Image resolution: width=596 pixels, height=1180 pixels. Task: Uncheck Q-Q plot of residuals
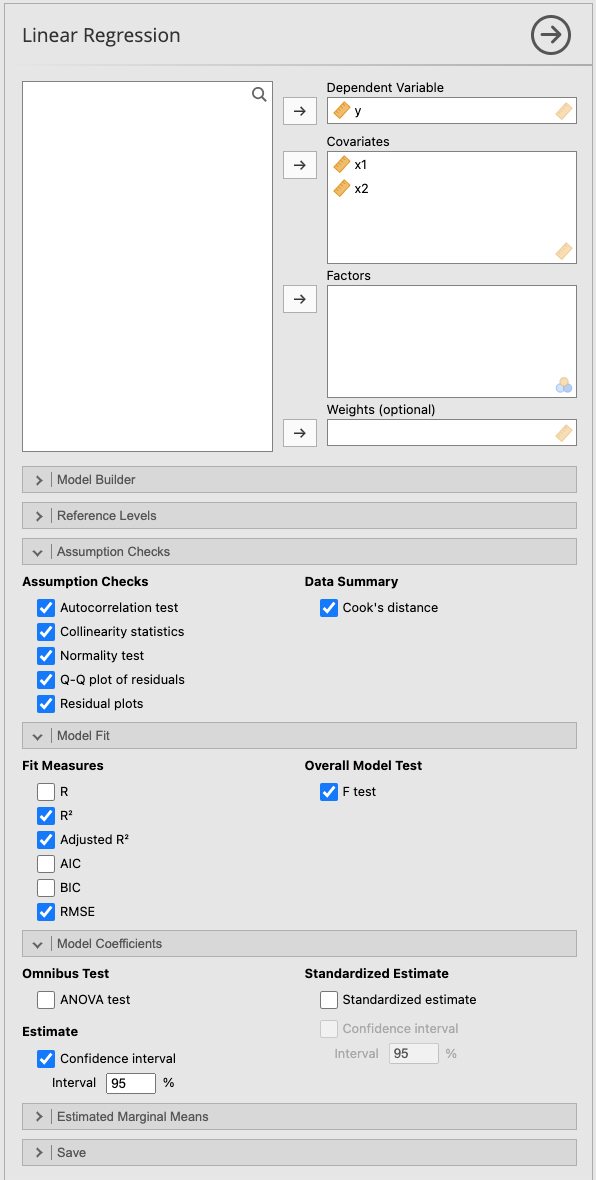click(x=45, y=679)
